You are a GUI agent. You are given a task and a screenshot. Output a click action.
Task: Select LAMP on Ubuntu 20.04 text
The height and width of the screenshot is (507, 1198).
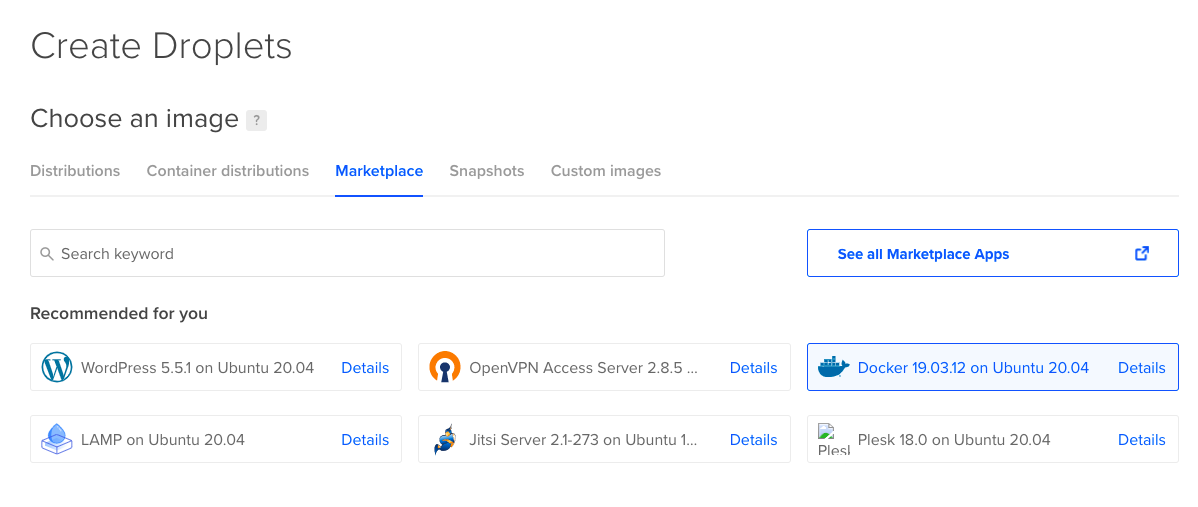163,440
